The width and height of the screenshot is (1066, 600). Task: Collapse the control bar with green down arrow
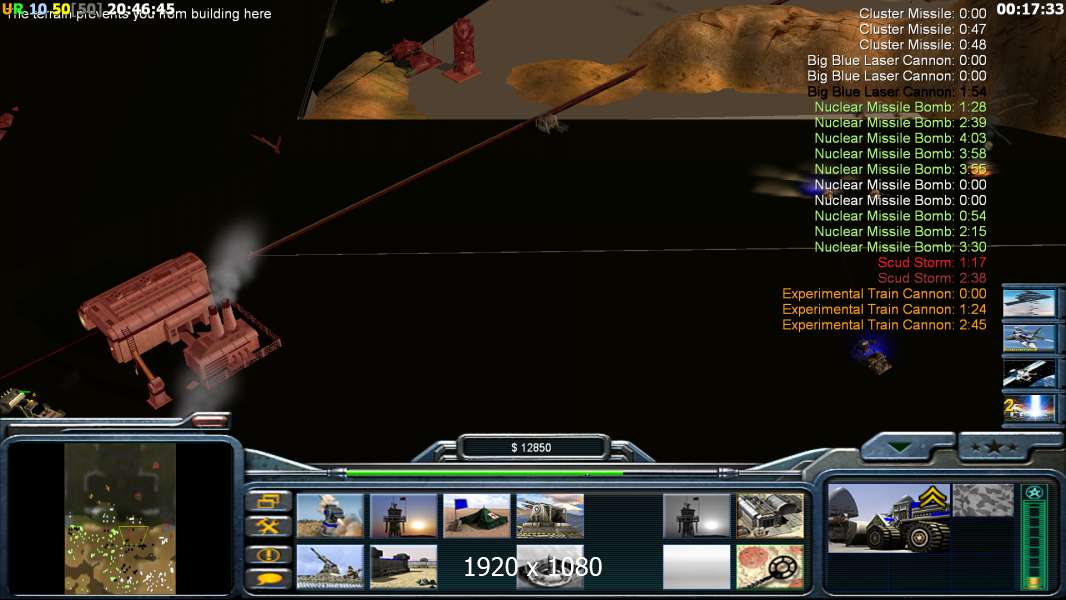point(899,447)
